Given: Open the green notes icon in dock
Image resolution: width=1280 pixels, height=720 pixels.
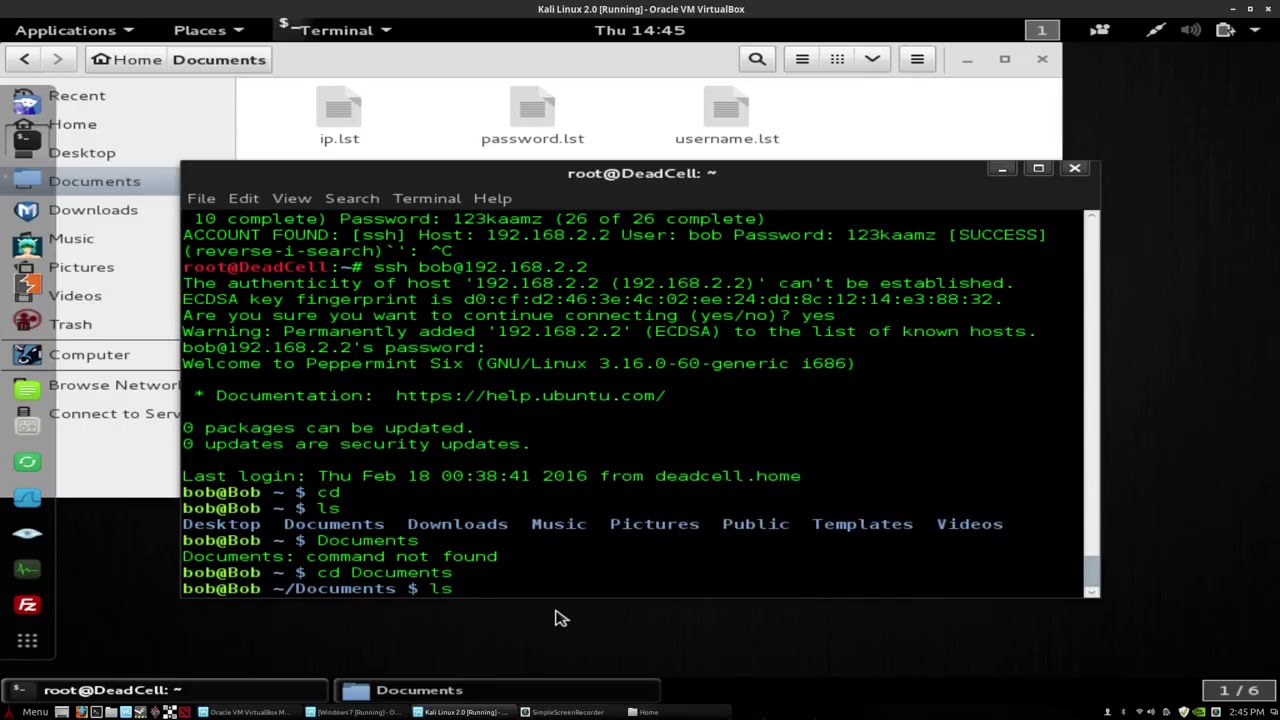Looking at the screenshot, I should click(27, 389).
